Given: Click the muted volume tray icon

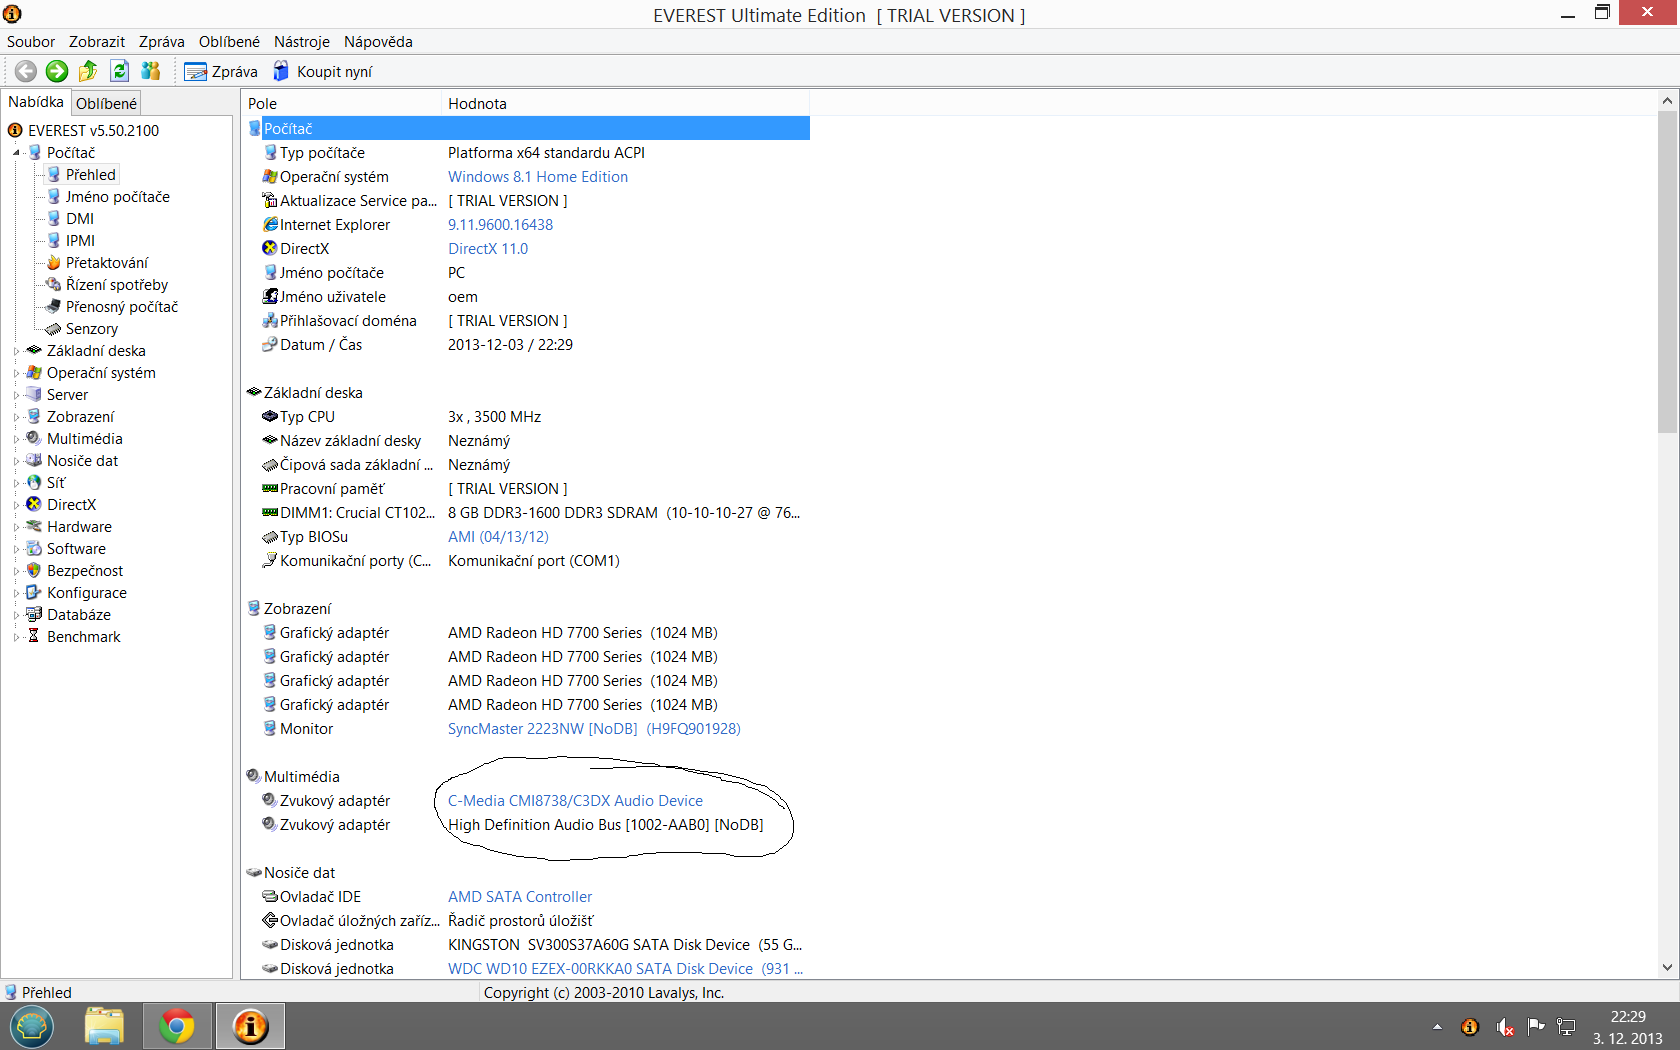Looking at the screenshot, I should click(x=1504, y=1027).
